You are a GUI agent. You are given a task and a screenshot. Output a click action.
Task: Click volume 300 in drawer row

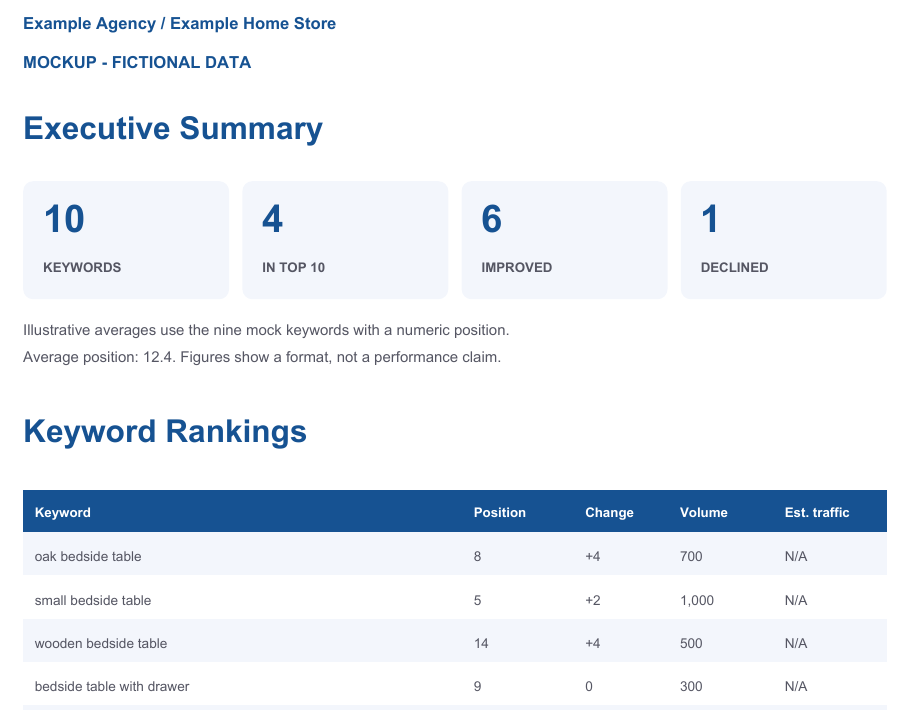(691, 686)
